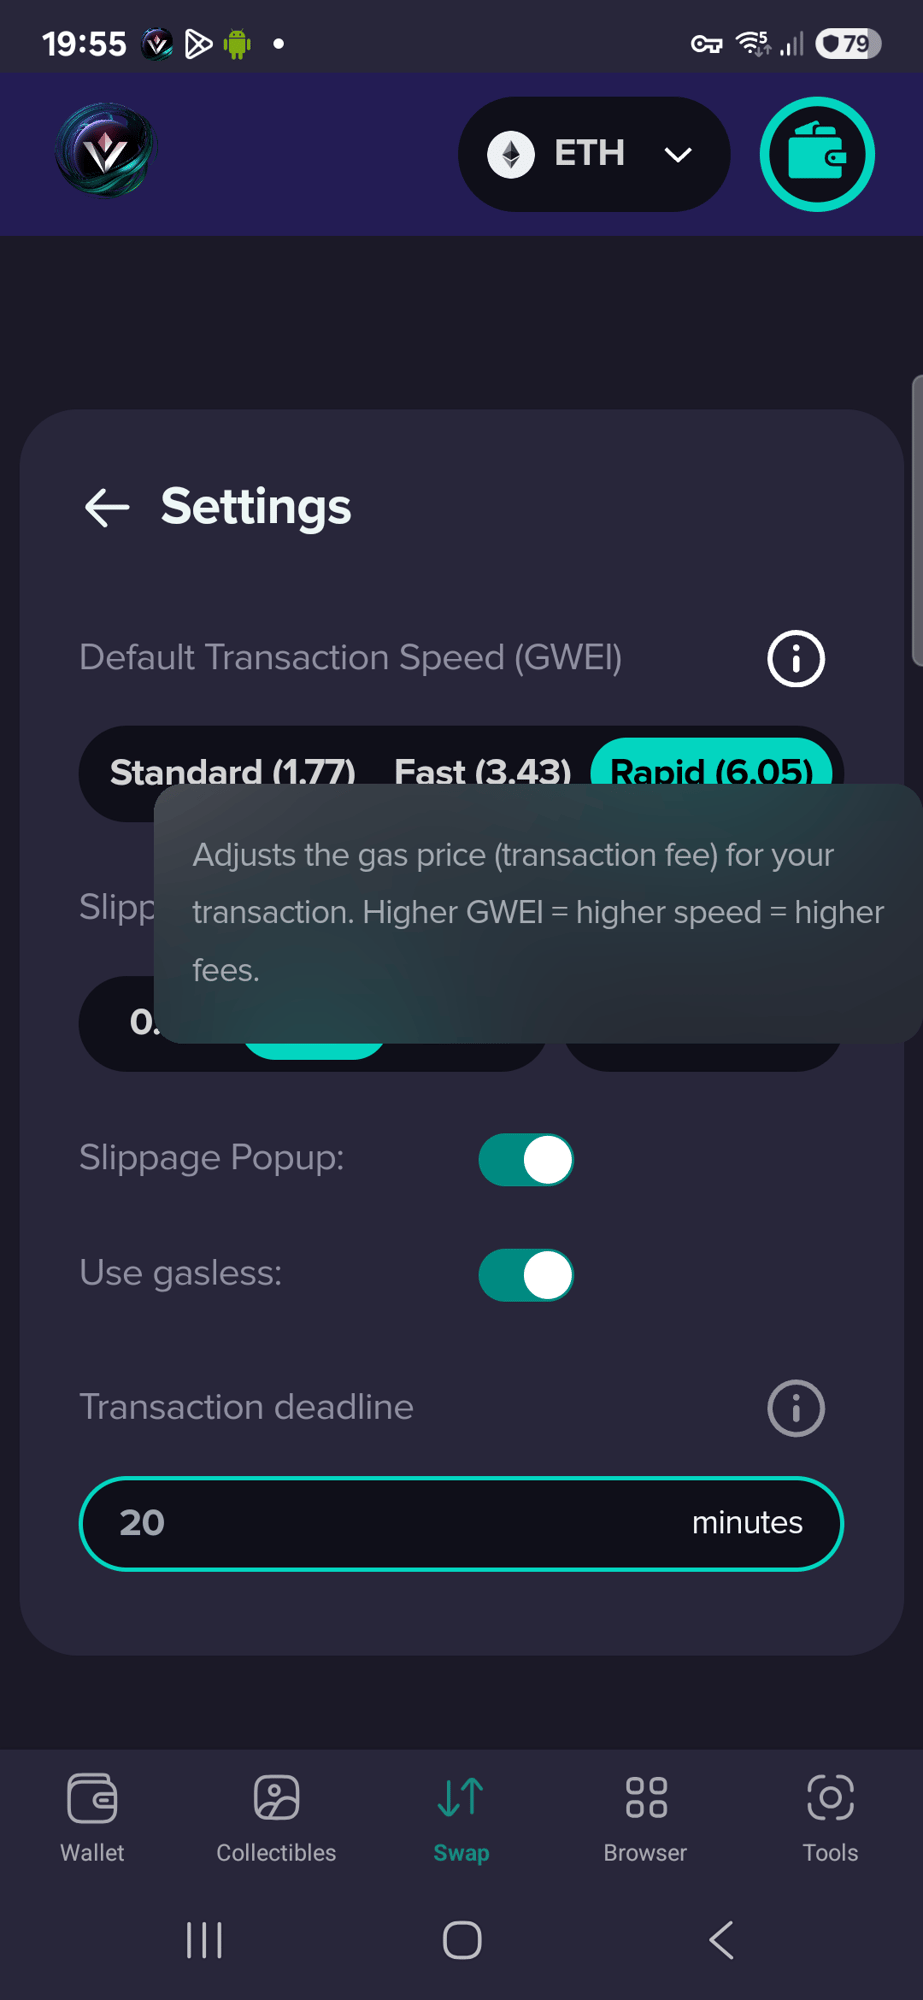This screenshot has width=923, height=2000.
Task: Tap the app logo in header
Action: (x=105, y=150)
